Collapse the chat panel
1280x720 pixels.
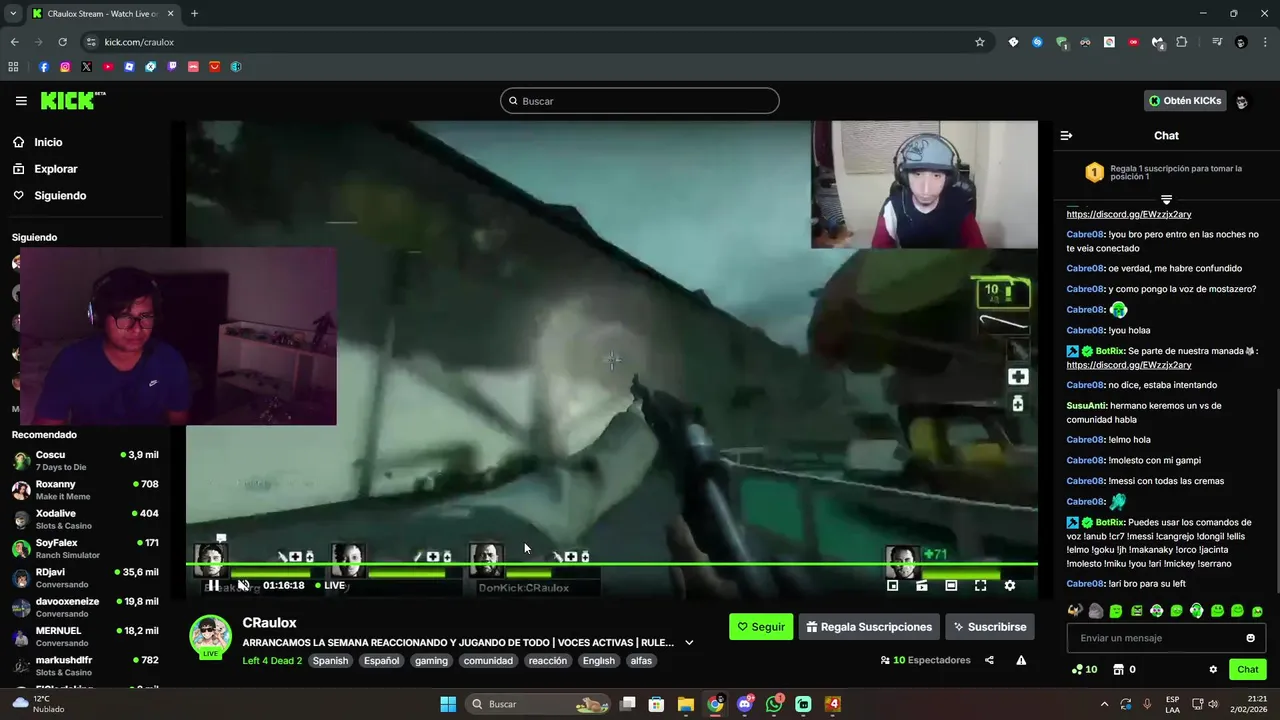coord(1066,135)
